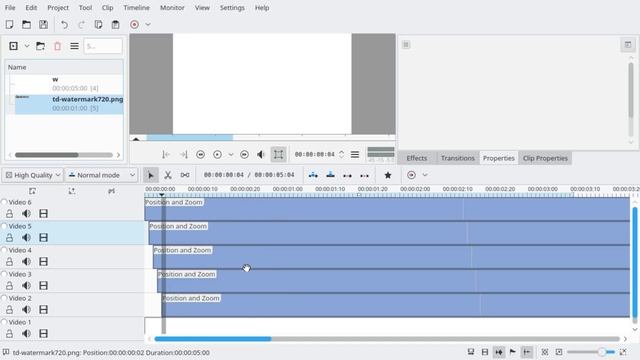Lock the Video 5 track

coord(9,238)
